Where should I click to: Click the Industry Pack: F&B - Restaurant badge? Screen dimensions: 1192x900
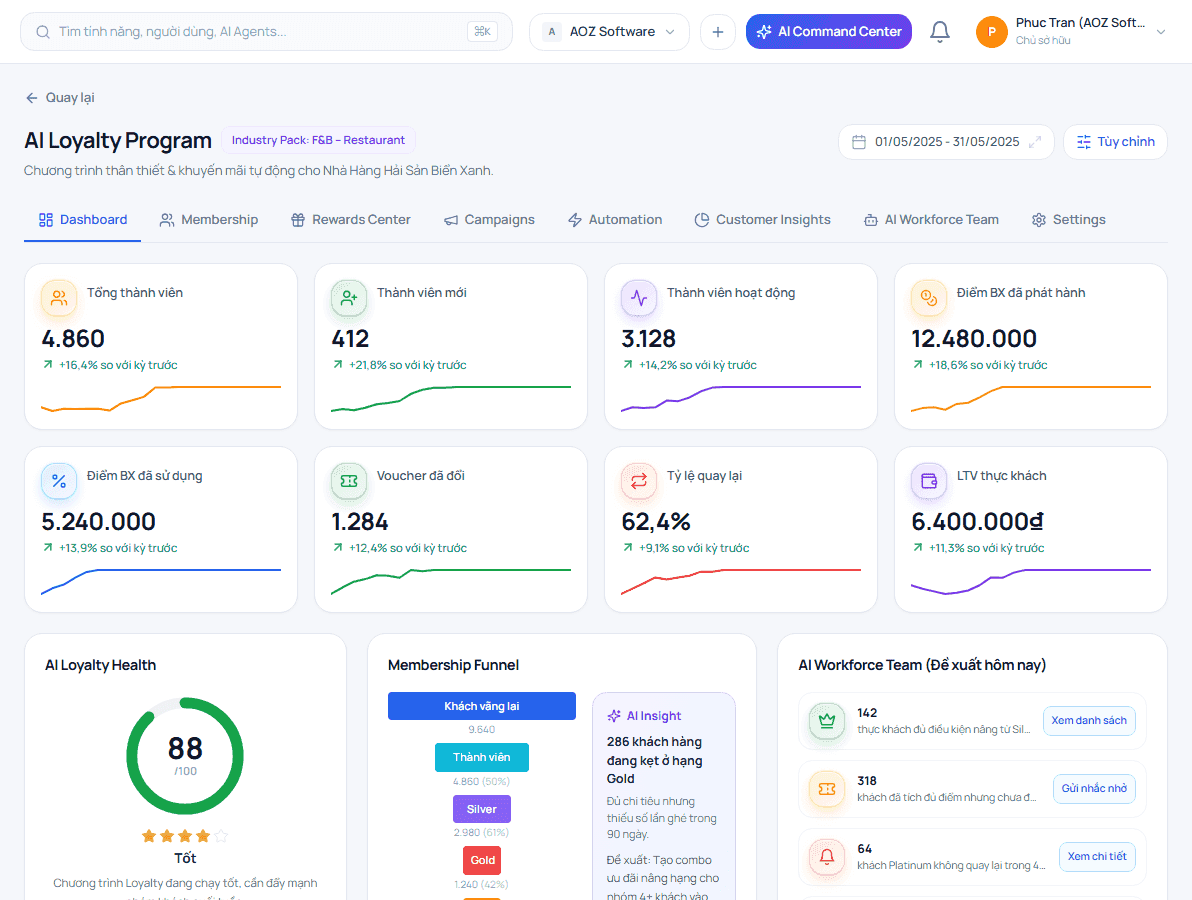[318, 140]
